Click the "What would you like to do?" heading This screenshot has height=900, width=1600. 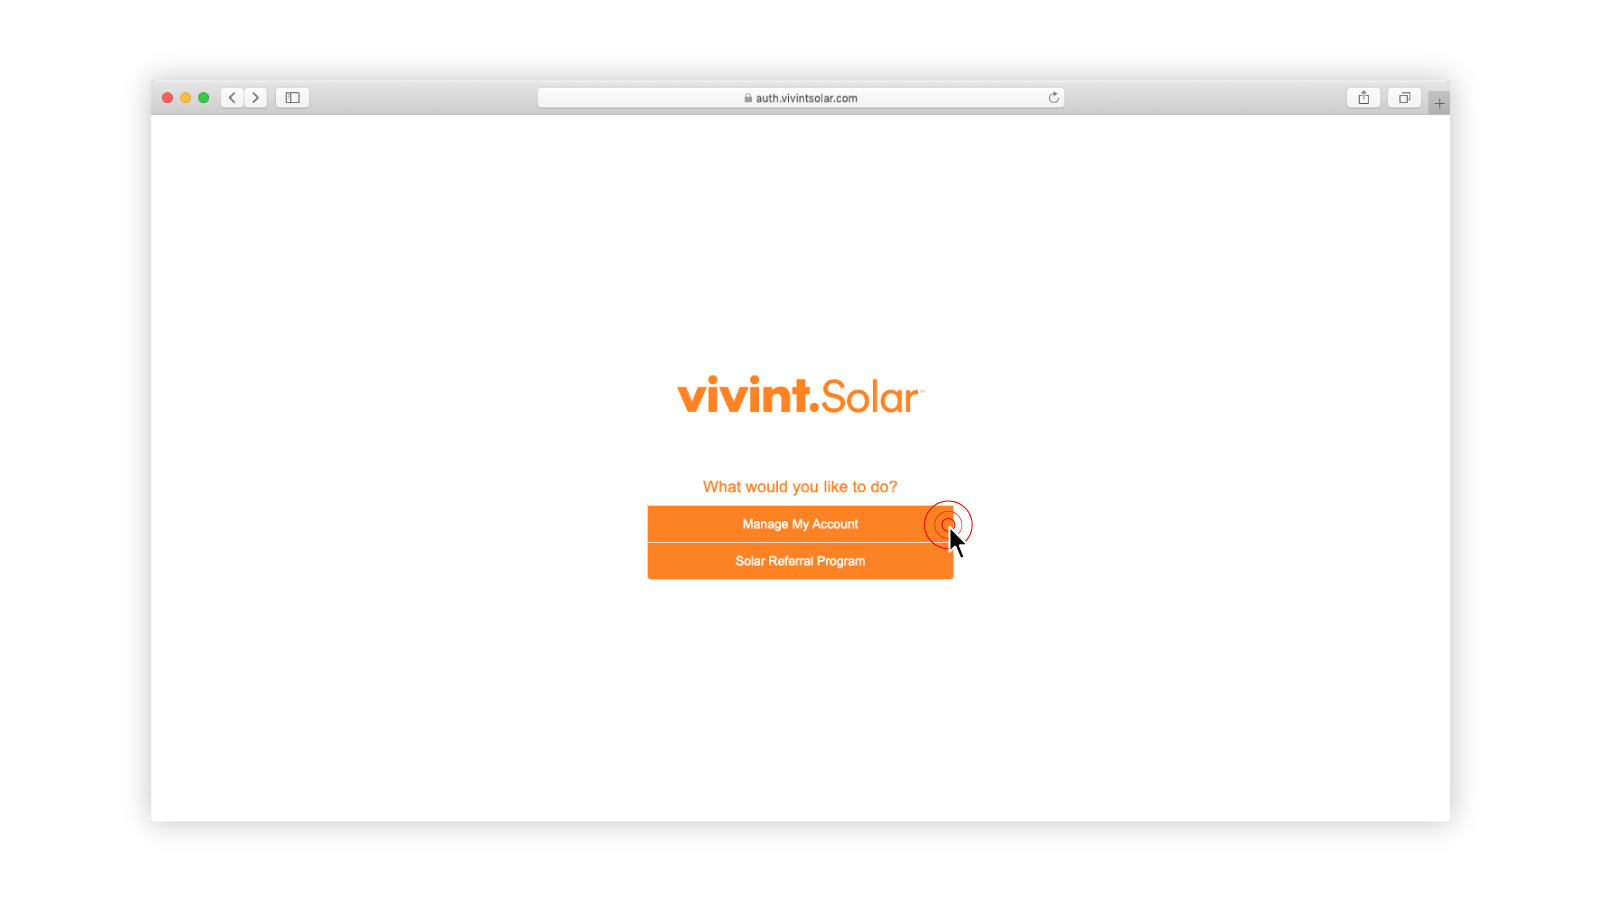point(800,487)
